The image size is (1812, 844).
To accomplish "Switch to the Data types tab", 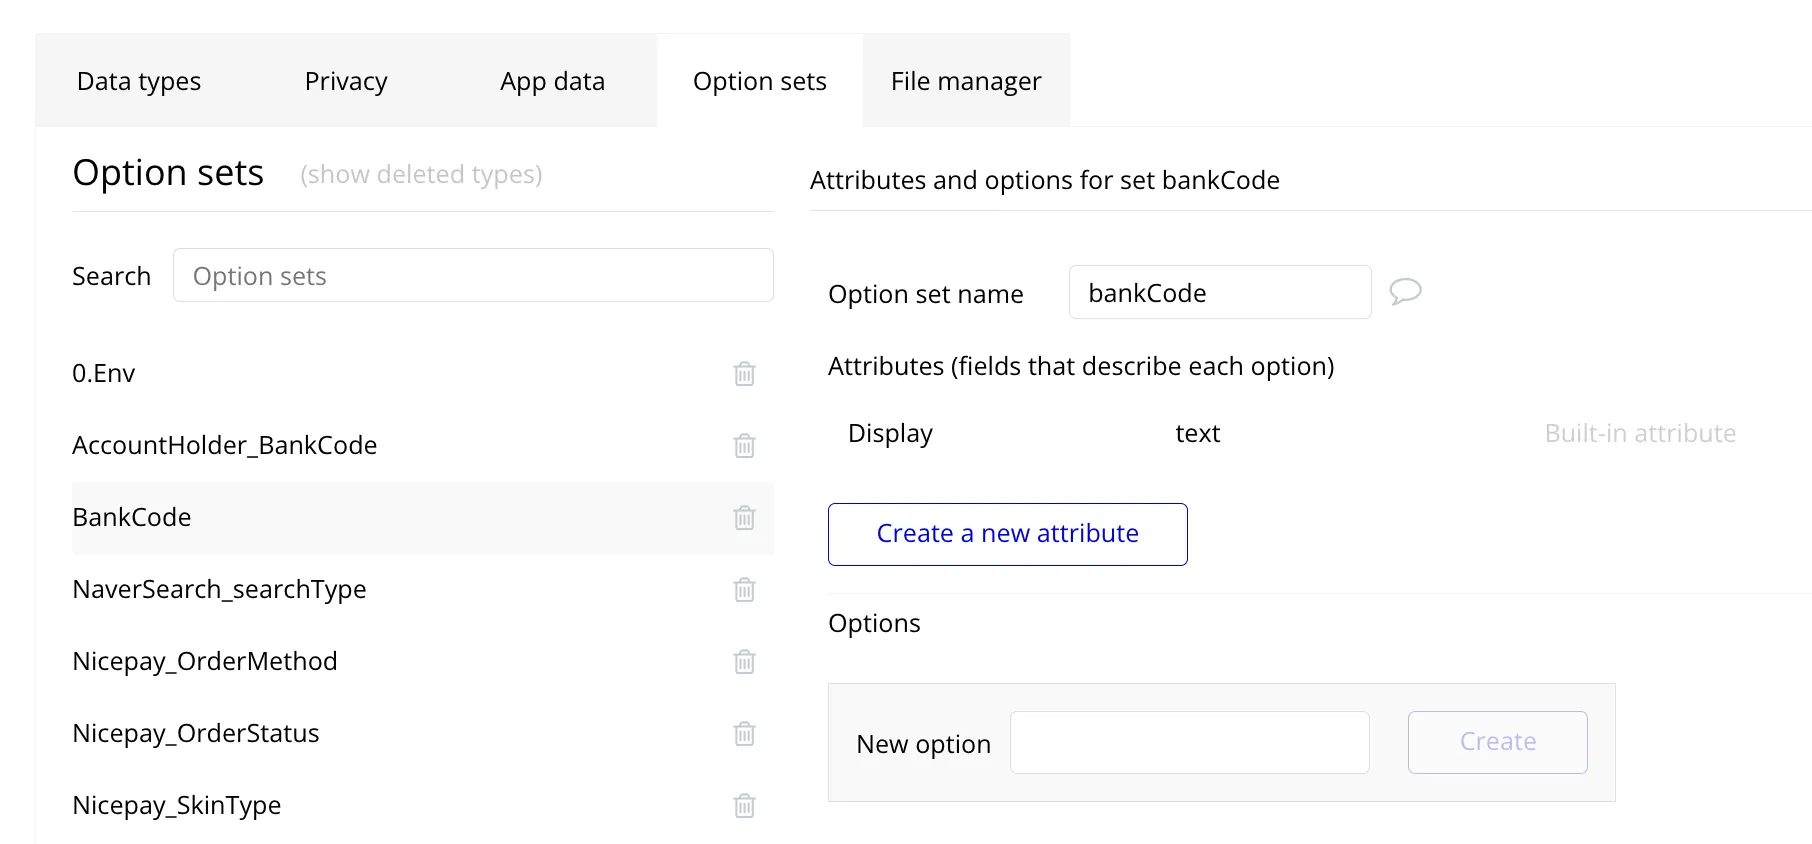I will pyautogui.click(x=139, y=81).
